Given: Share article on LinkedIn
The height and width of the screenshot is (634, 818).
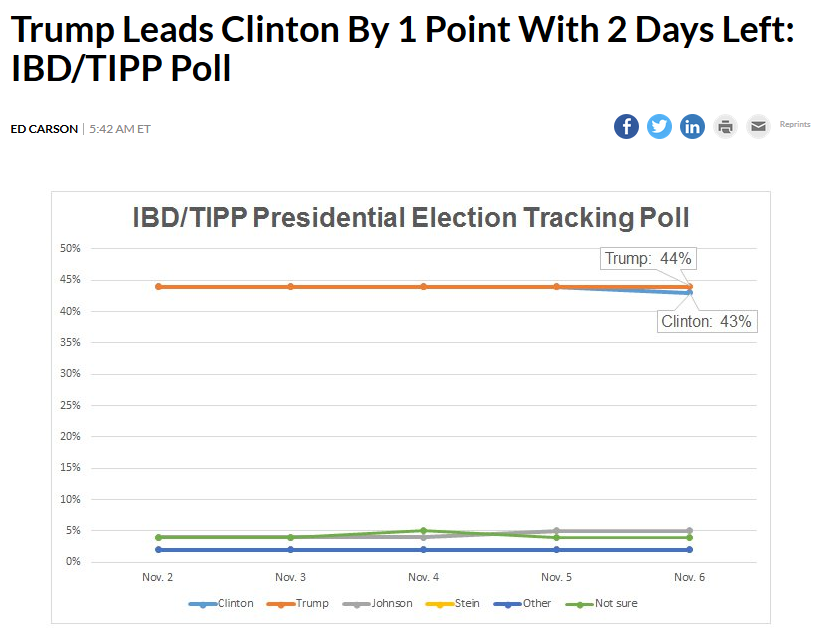Looking at the screenshot, I should click(x=692, y=127).
